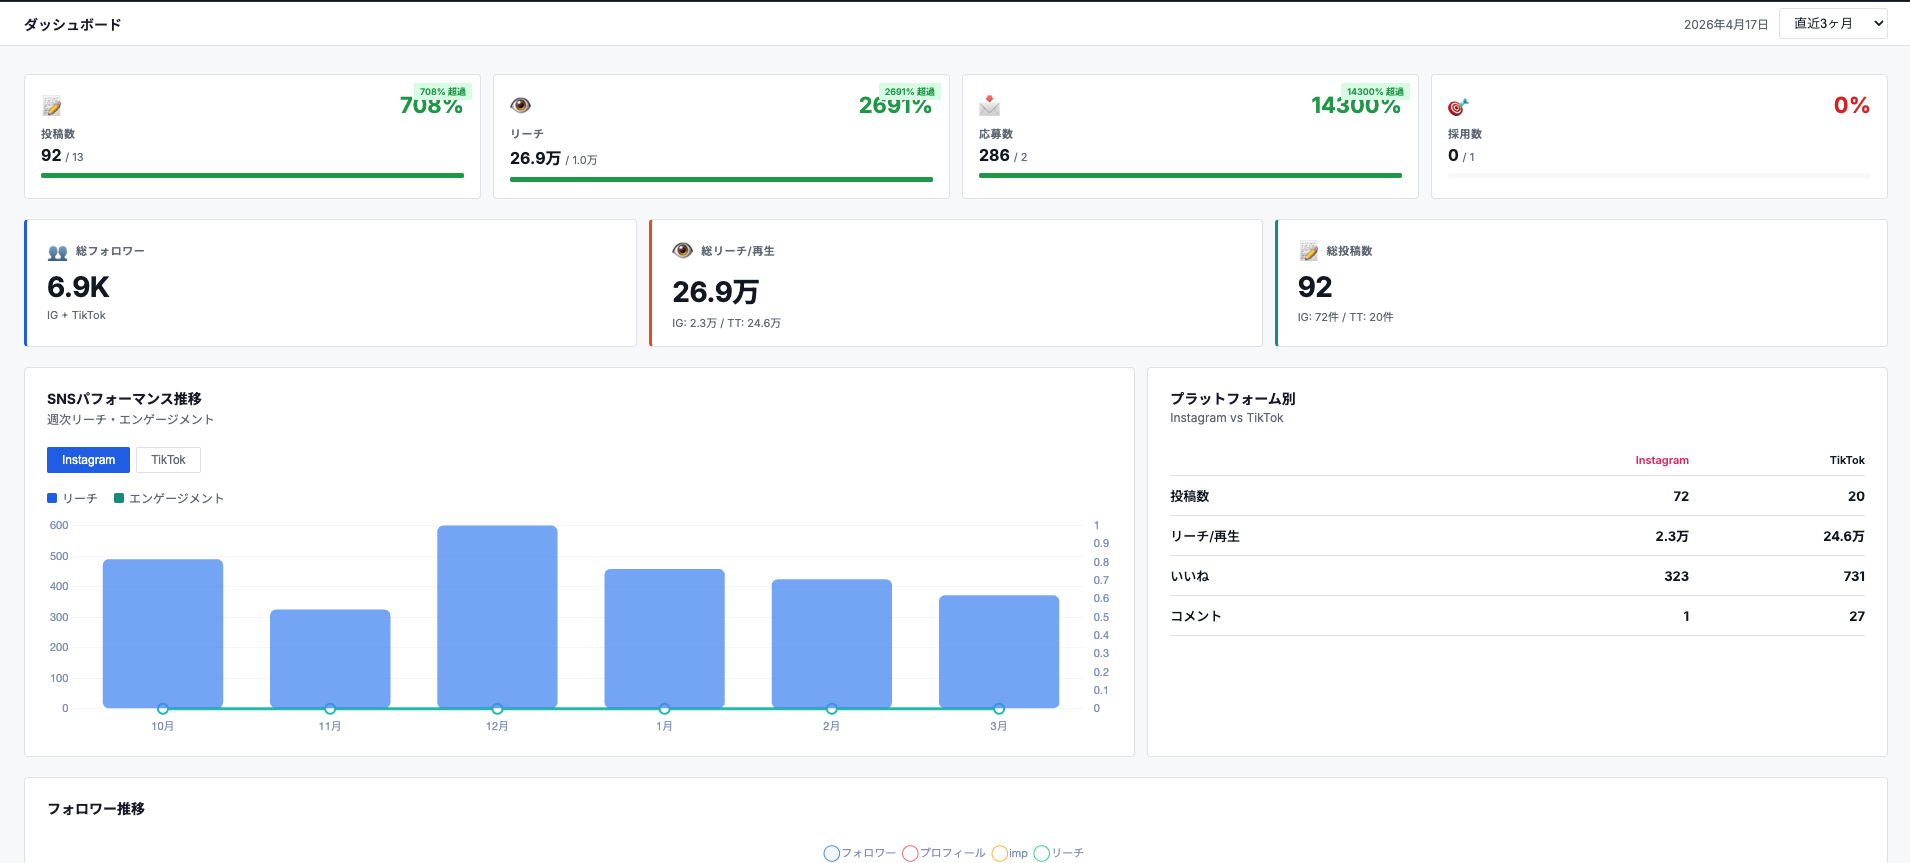1910x863 pixels.
Task: Click the TikTok column header in platform table
Action: [x=1846, y=460]
